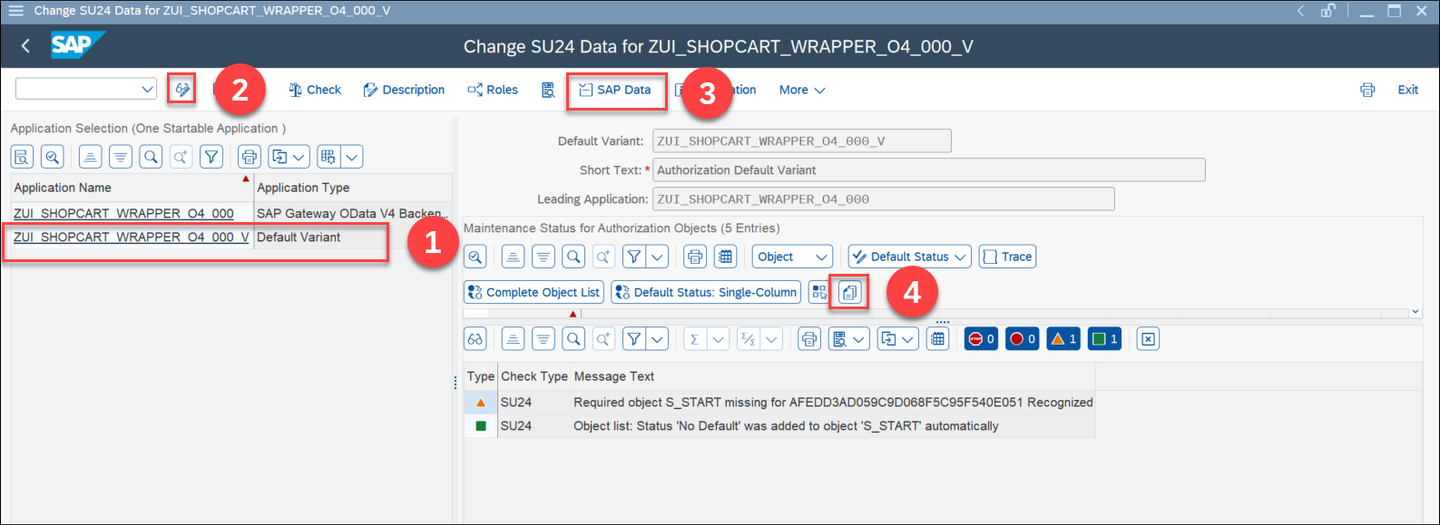Click into the Short Text field
Image resolution: width=1440 pixels, height=525 pixels.
click(x=928, y=170)
